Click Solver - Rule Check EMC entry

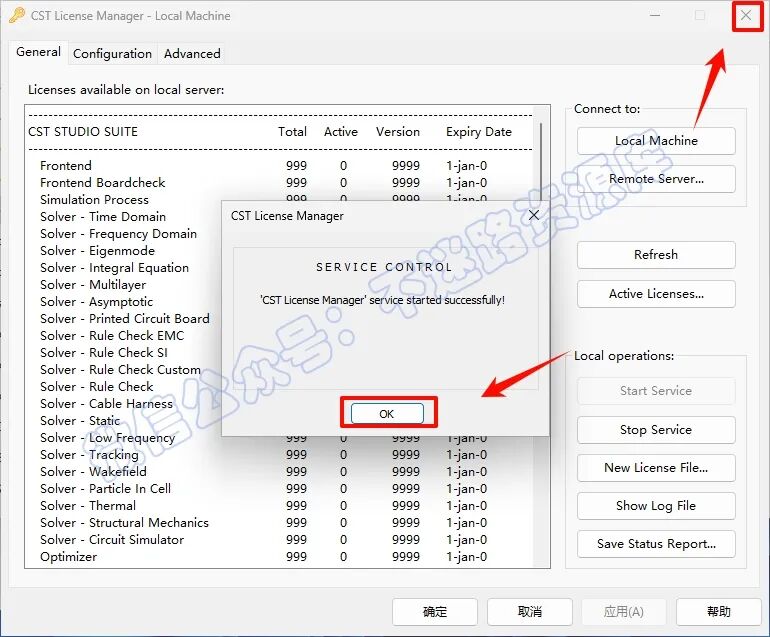pyautogui.click(x=112, y=335)
